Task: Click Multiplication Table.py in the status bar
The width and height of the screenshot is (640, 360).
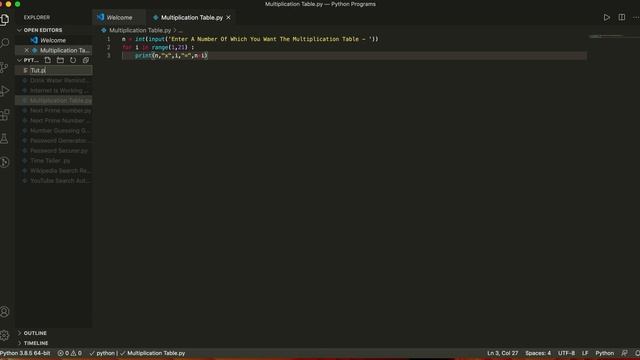Action: point(153,353)
